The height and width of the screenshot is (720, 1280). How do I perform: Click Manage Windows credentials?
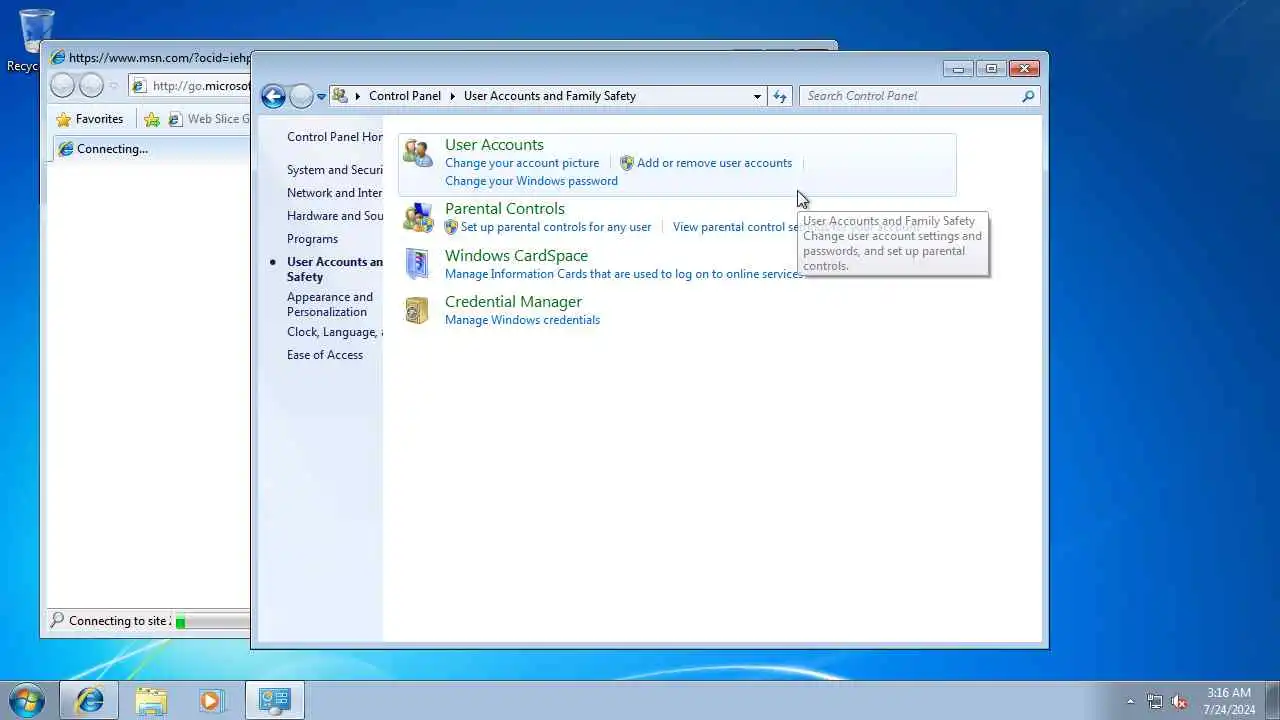tap(522, 320)
